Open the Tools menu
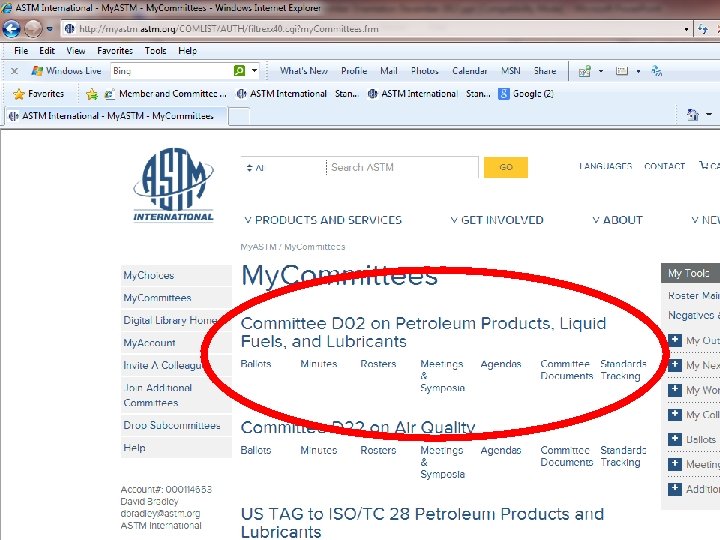This screenshot has width=720, height=540. 155,51
